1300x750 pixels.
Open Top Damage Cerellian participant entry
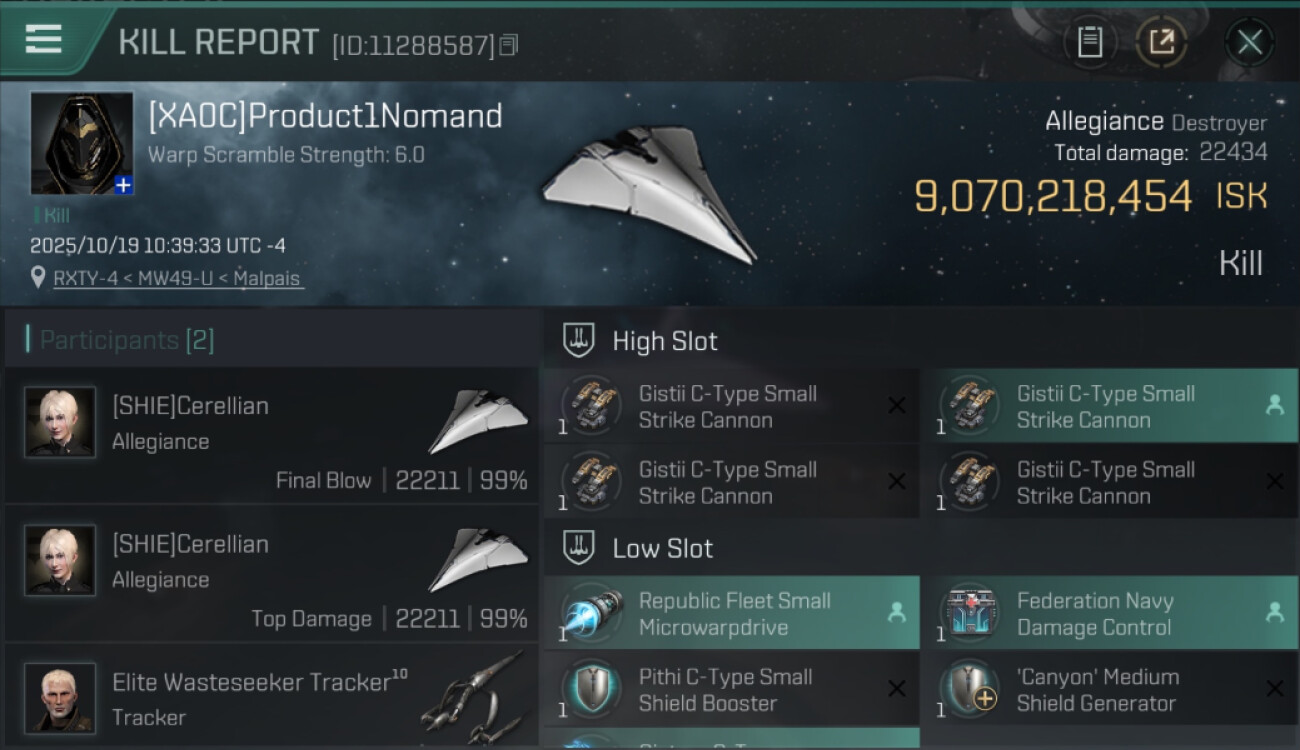(271, 574)
